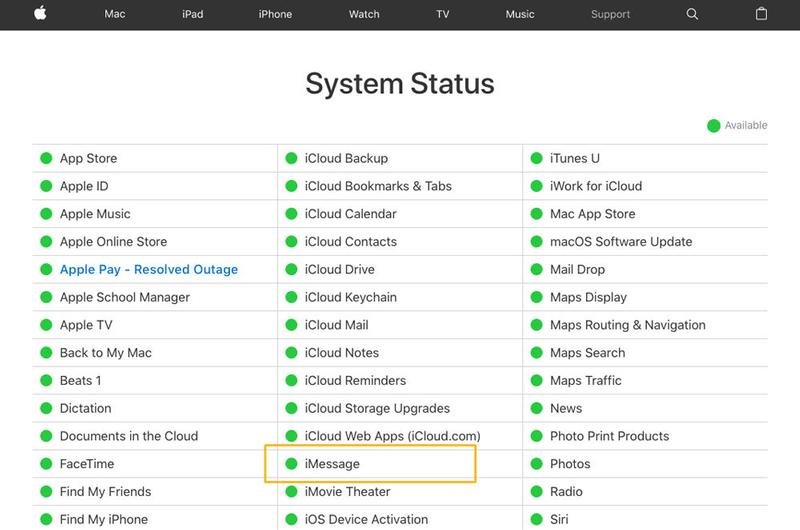Image resolution: width=800 pixels, height=530 pixels.
Task: Click the Apple logo icon
Action: [42, 14]
